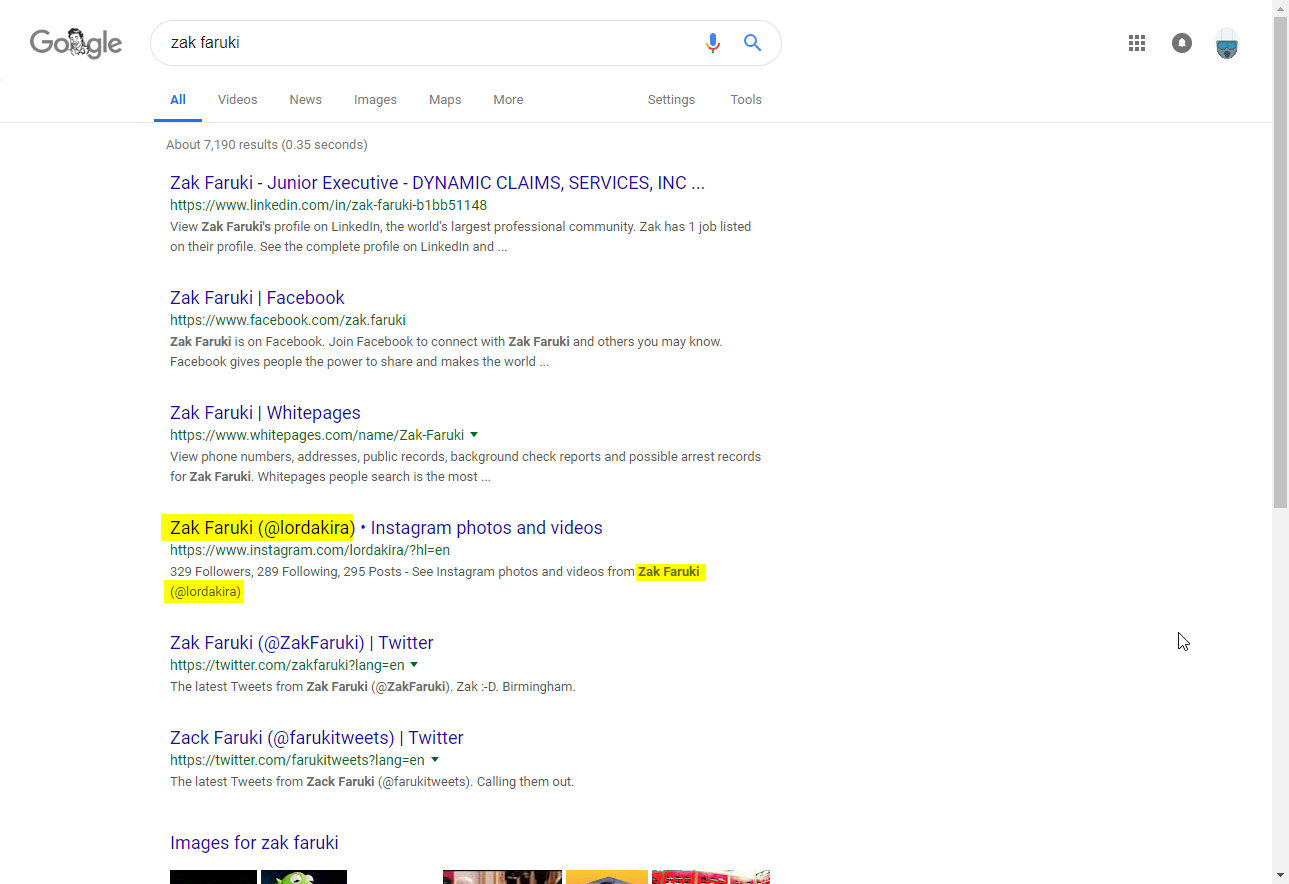Switch to the Maps tab

(445, 100)
